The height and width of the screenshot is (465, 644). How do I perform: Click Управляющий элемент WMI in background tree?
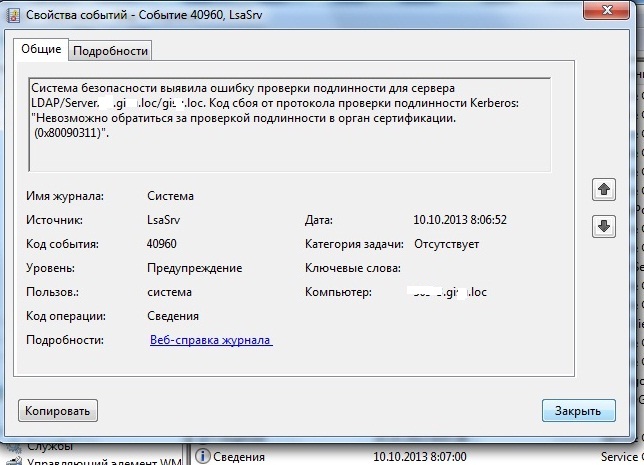[104, 461]
